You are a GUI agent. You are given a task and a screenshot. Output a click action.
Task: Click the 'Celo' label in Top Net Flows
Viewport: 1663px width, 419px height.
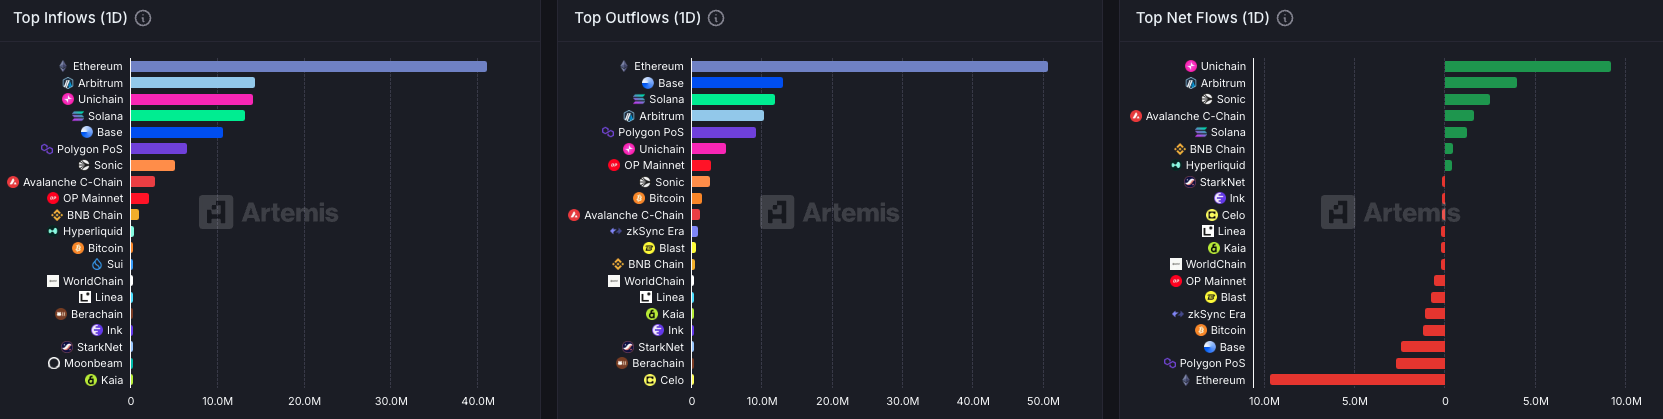coord(1233,215)
